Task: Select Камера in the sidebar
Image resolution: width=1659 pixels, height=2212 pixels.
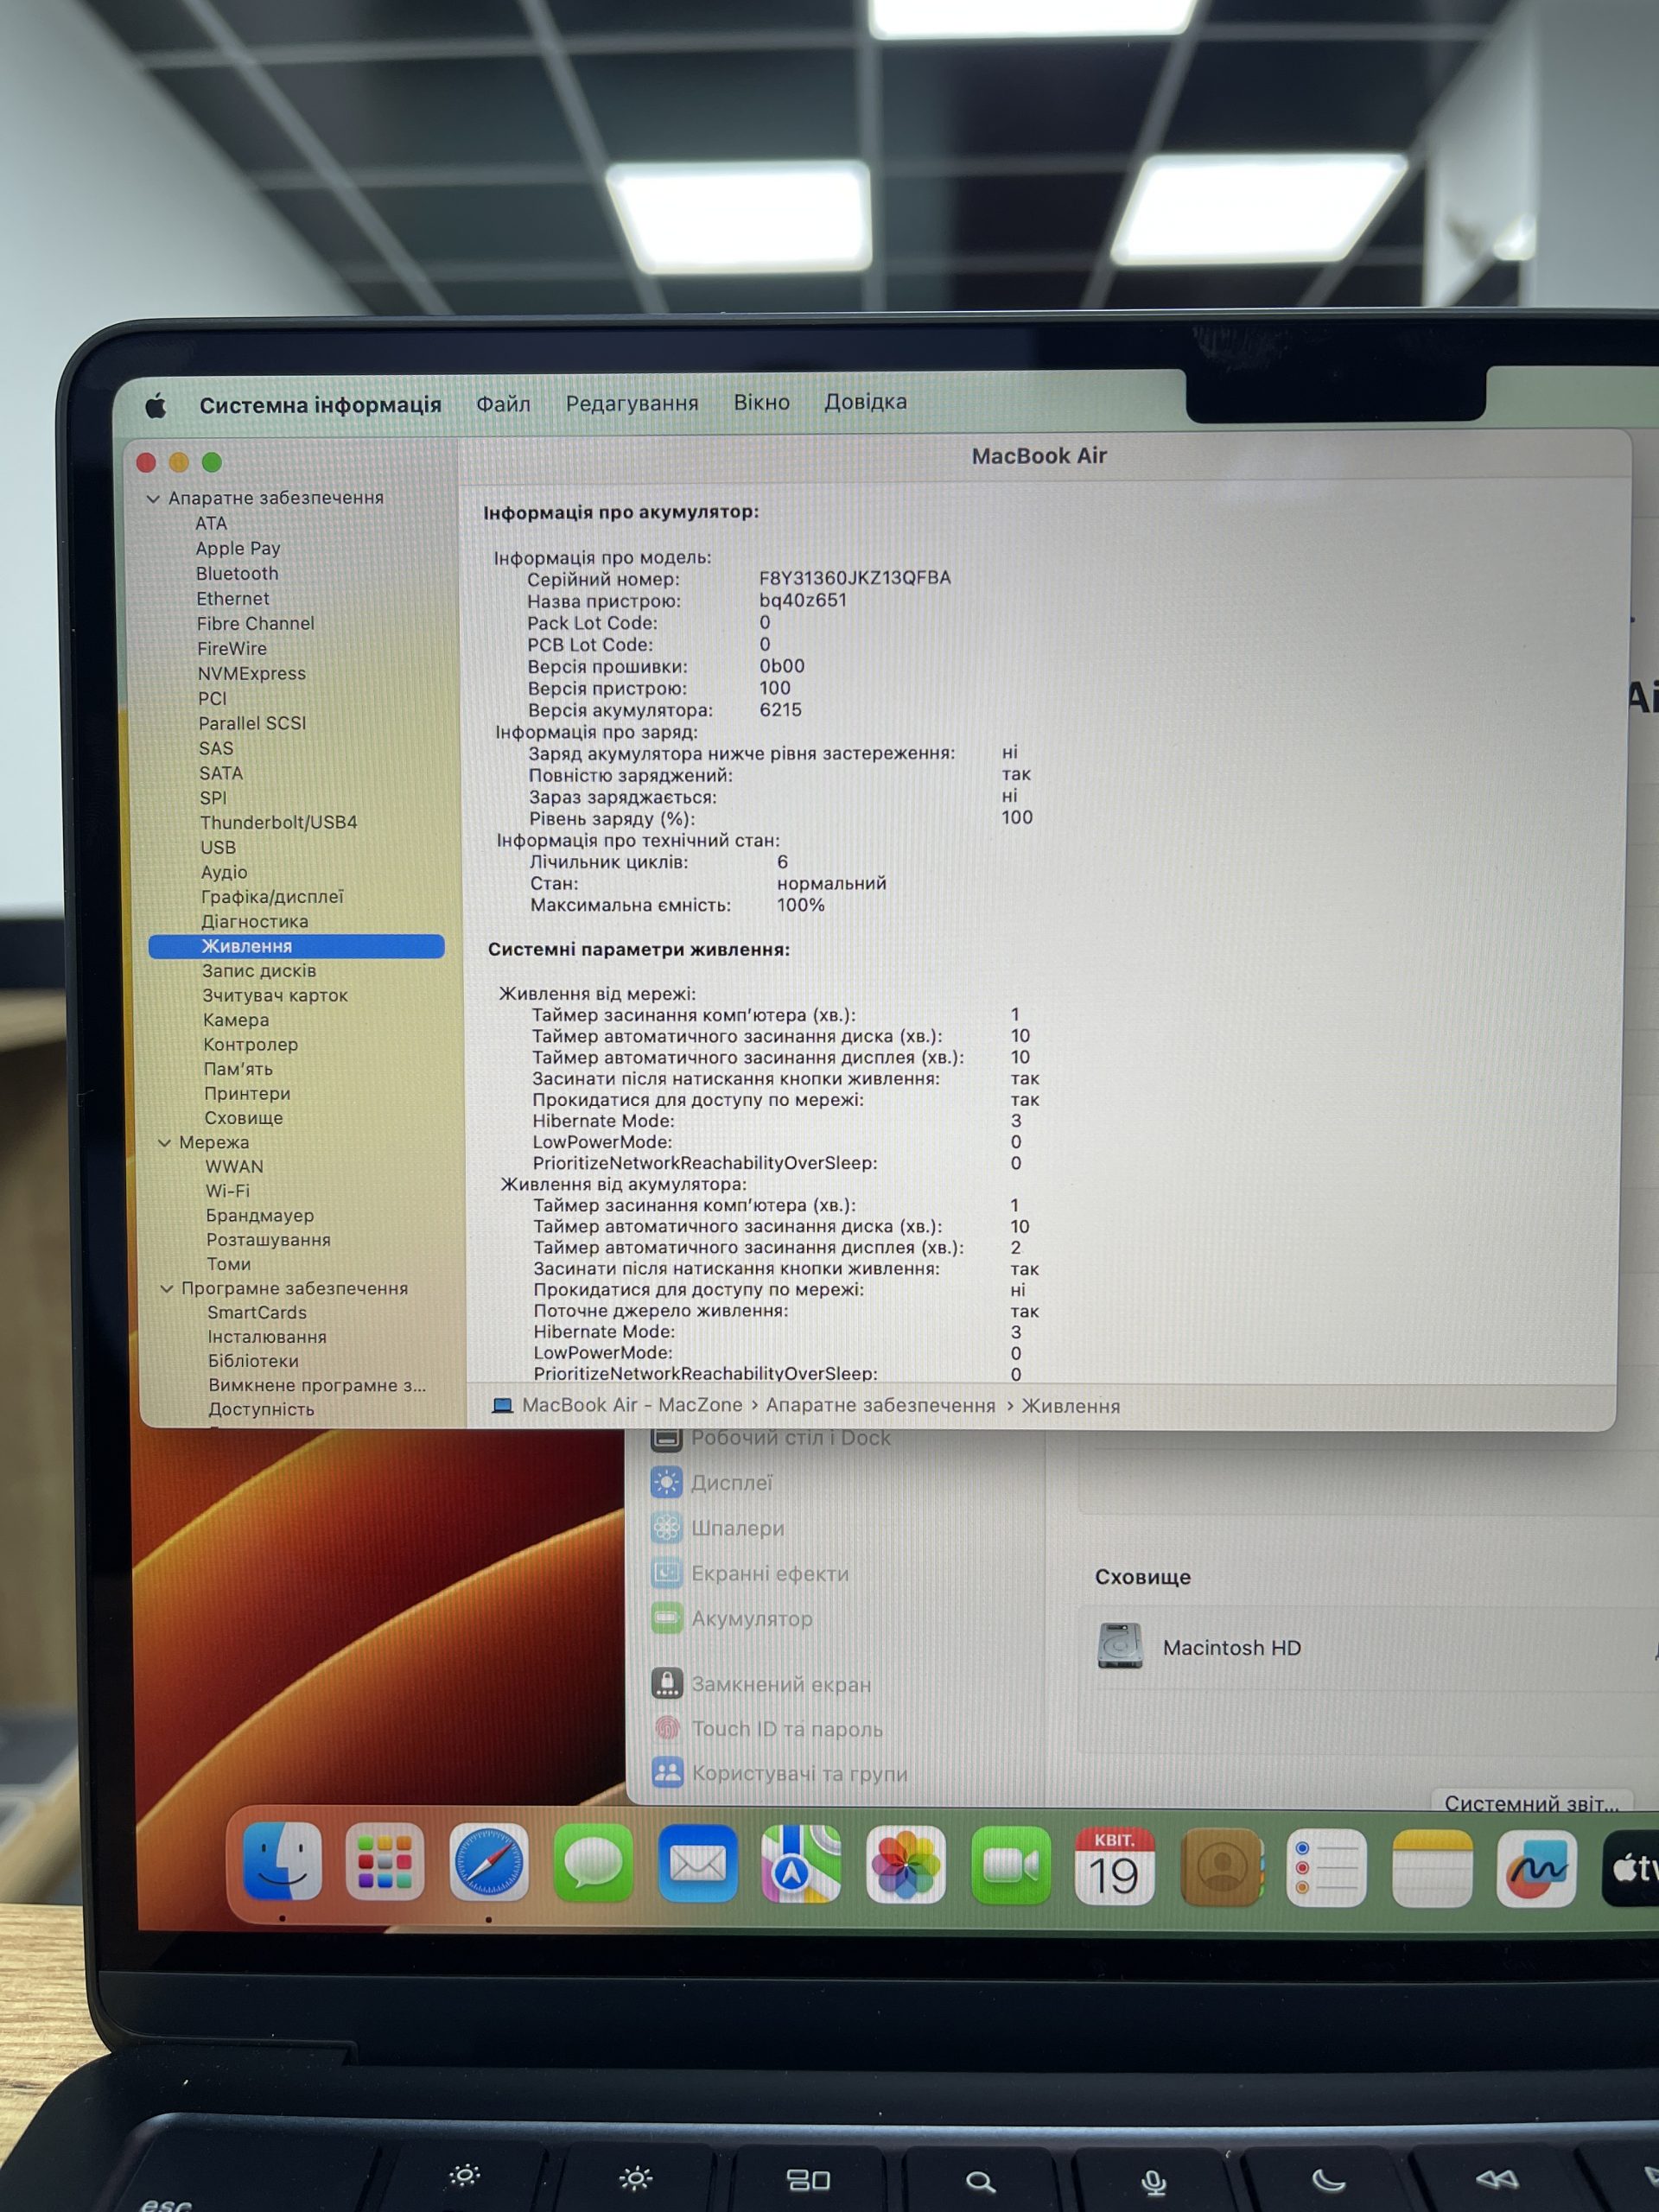Action: point(236,1020)
